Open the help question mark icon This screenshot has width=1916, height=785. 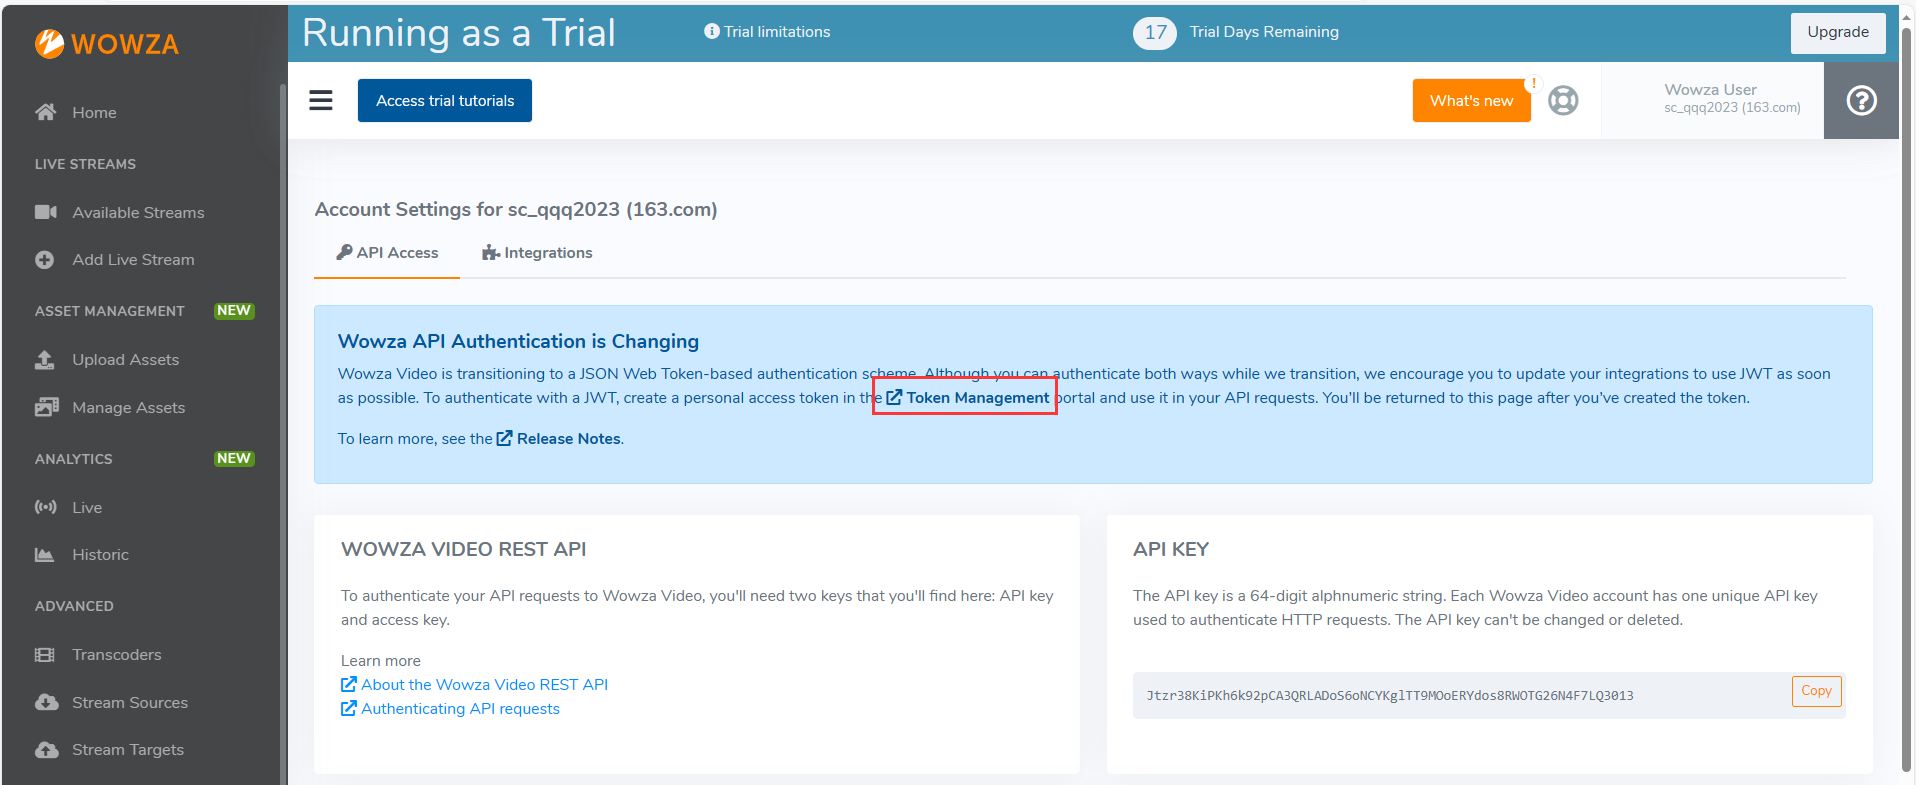pyautogui.click(x=1860, y=100)
